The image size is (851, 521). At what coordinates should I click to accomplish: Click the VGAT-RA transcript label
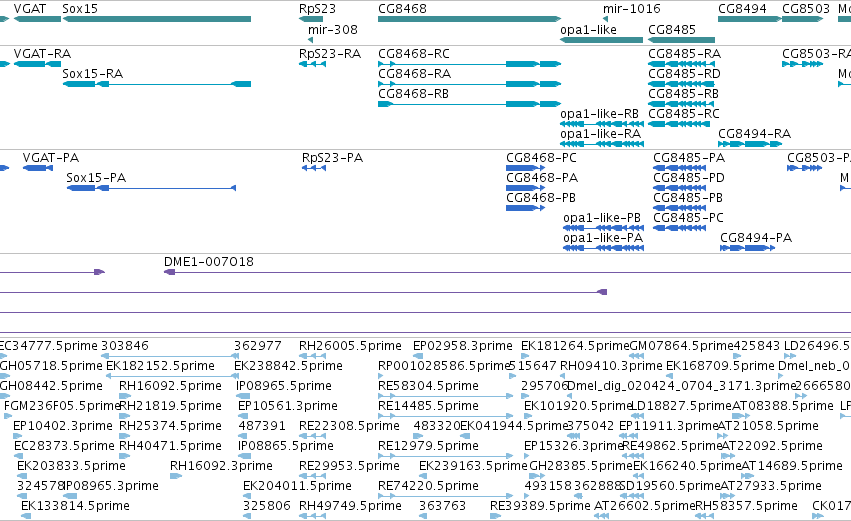(x=42, y=54)
